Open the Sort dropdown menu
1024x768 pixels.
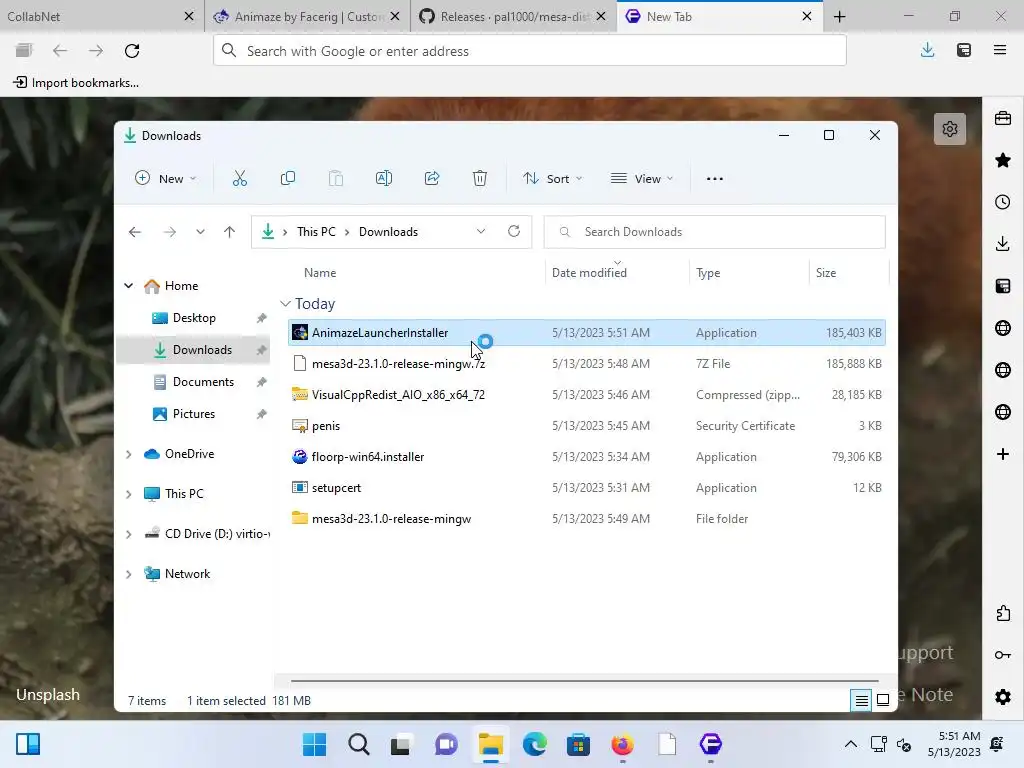pos(552,178)
